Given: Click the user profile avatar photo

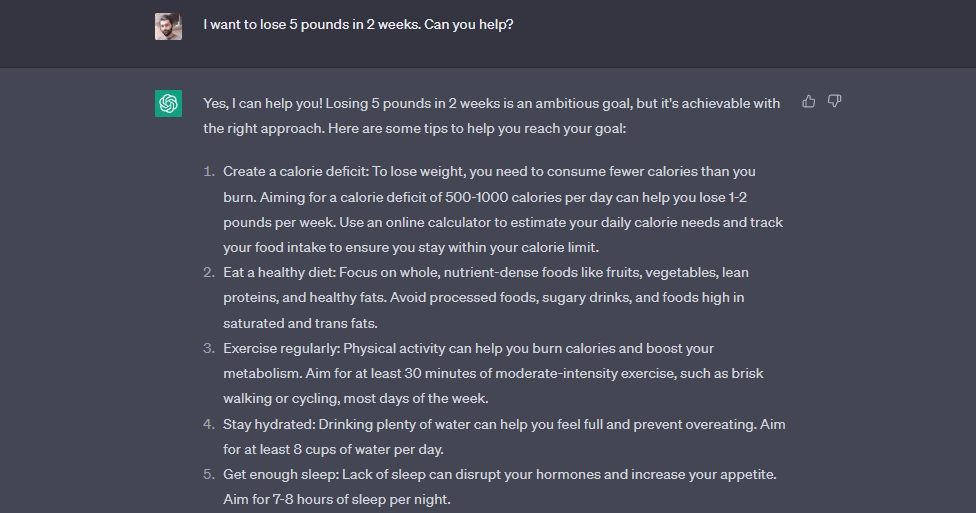Looking at the screenshot, I should point(168,27).
